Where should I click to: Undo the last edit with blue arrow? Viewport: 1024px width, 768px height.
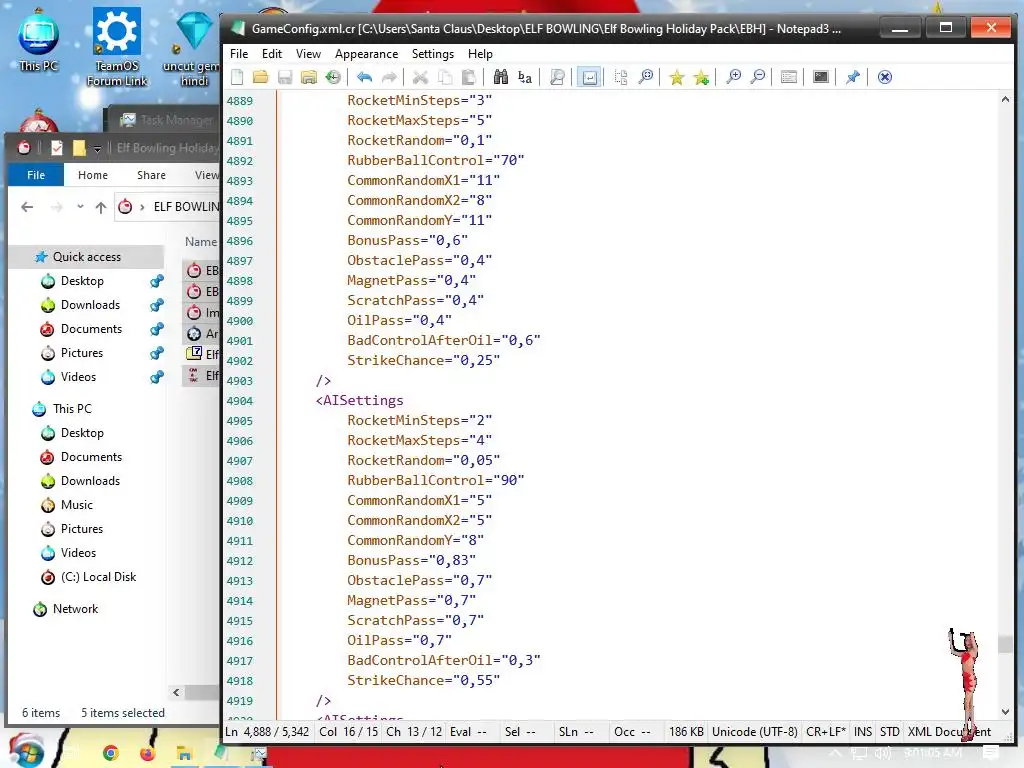(364, 77)
